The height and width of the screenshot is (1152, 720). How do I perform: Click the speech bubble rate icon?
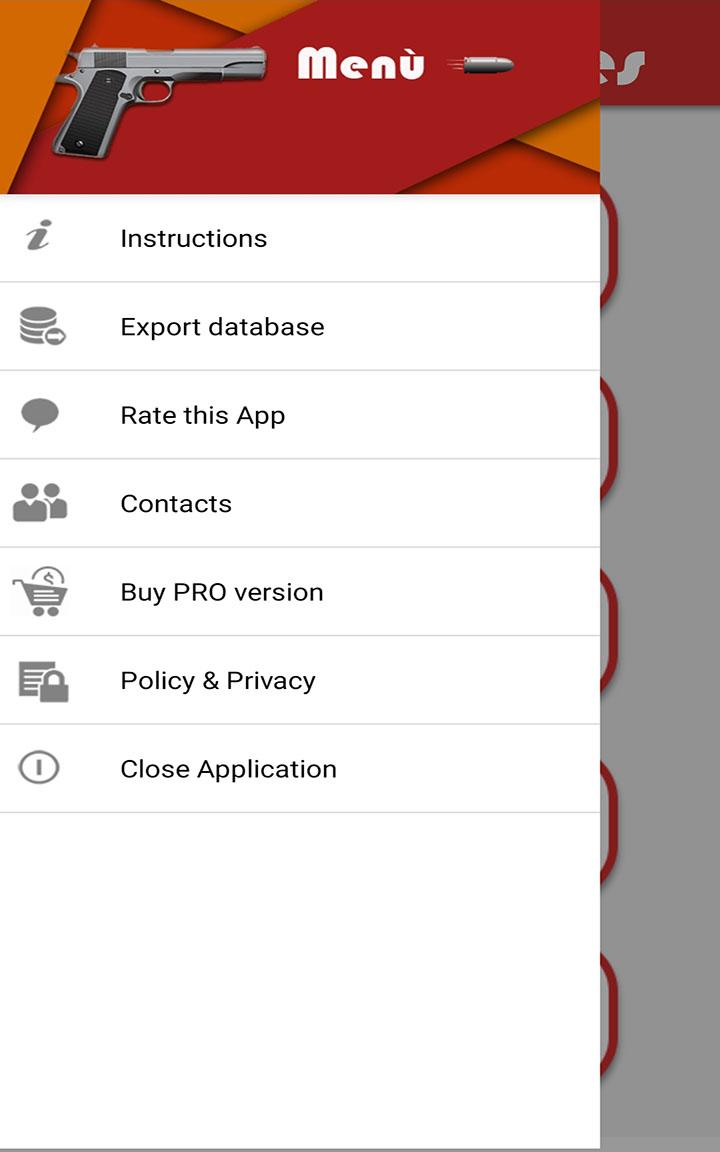pyautogui.click(x=39, y=415)
